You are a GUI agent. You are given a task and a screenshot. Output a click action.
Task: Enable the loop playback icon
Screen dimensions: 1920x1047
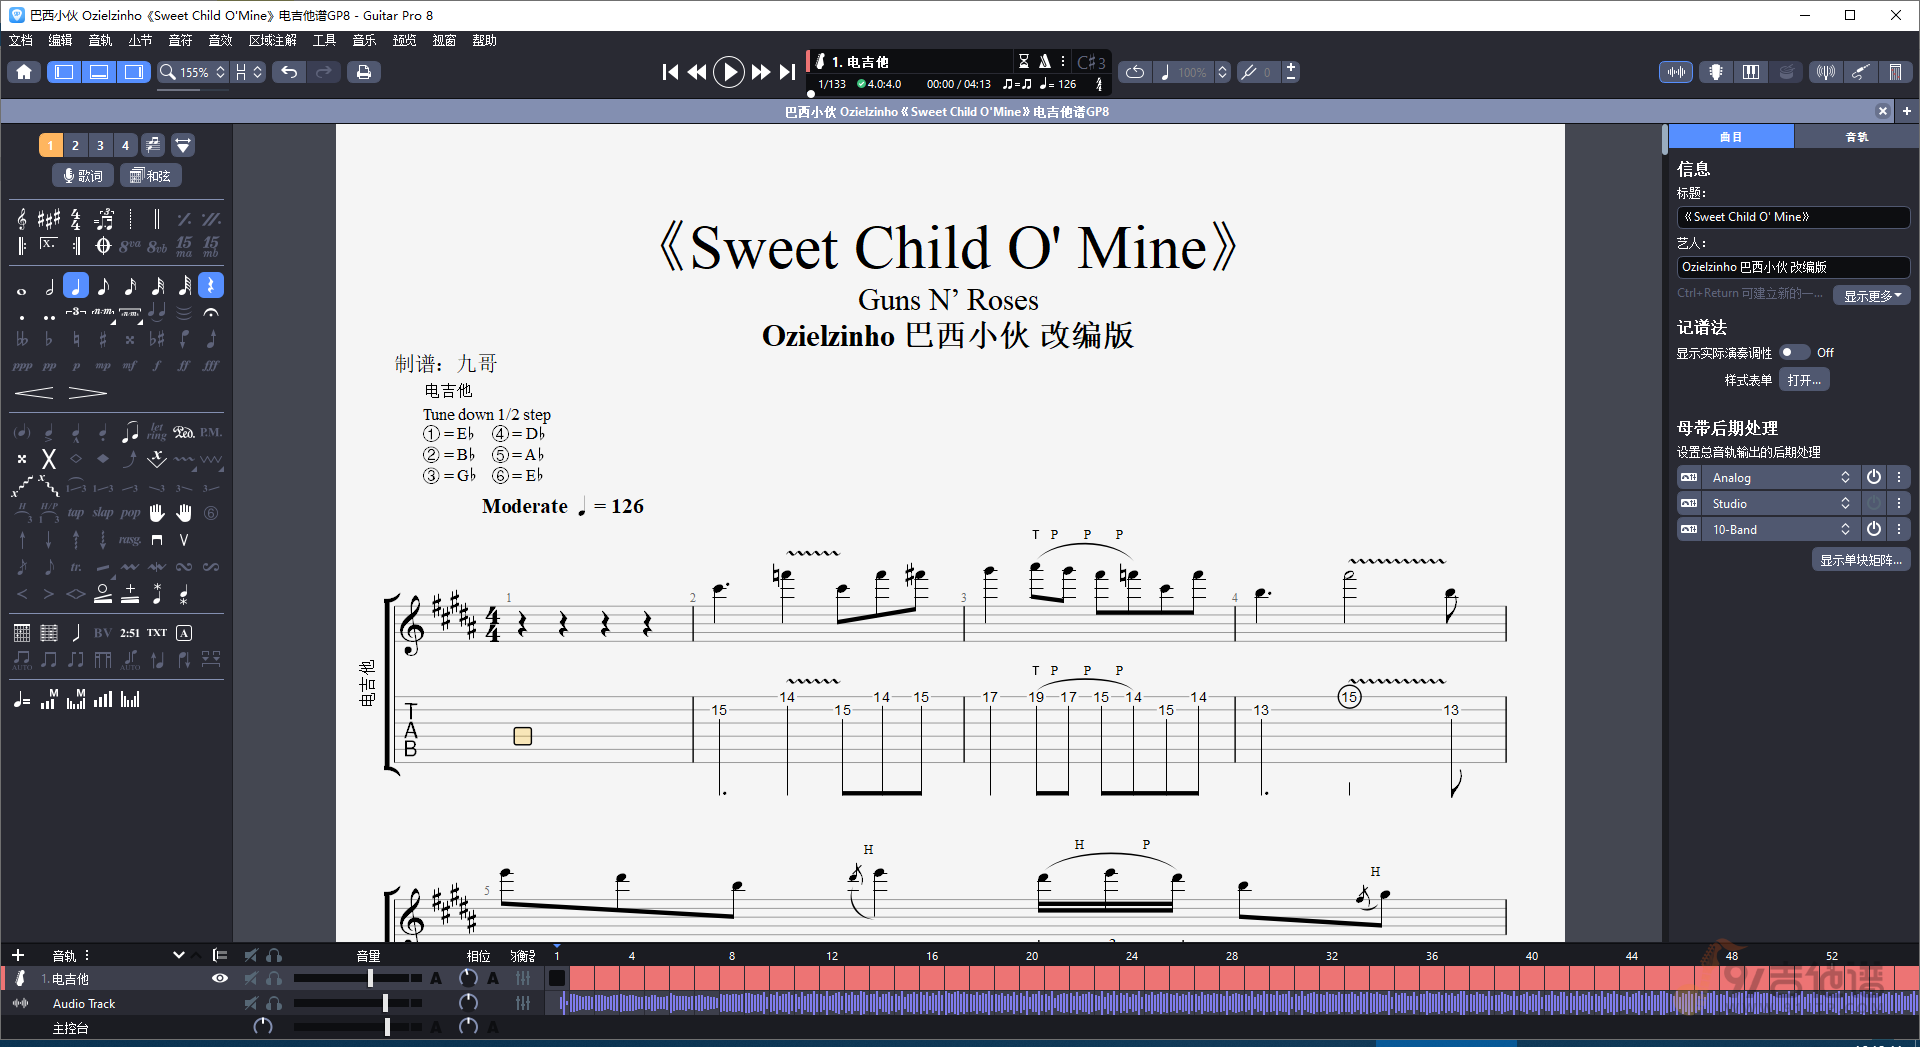coord(1135,72)
